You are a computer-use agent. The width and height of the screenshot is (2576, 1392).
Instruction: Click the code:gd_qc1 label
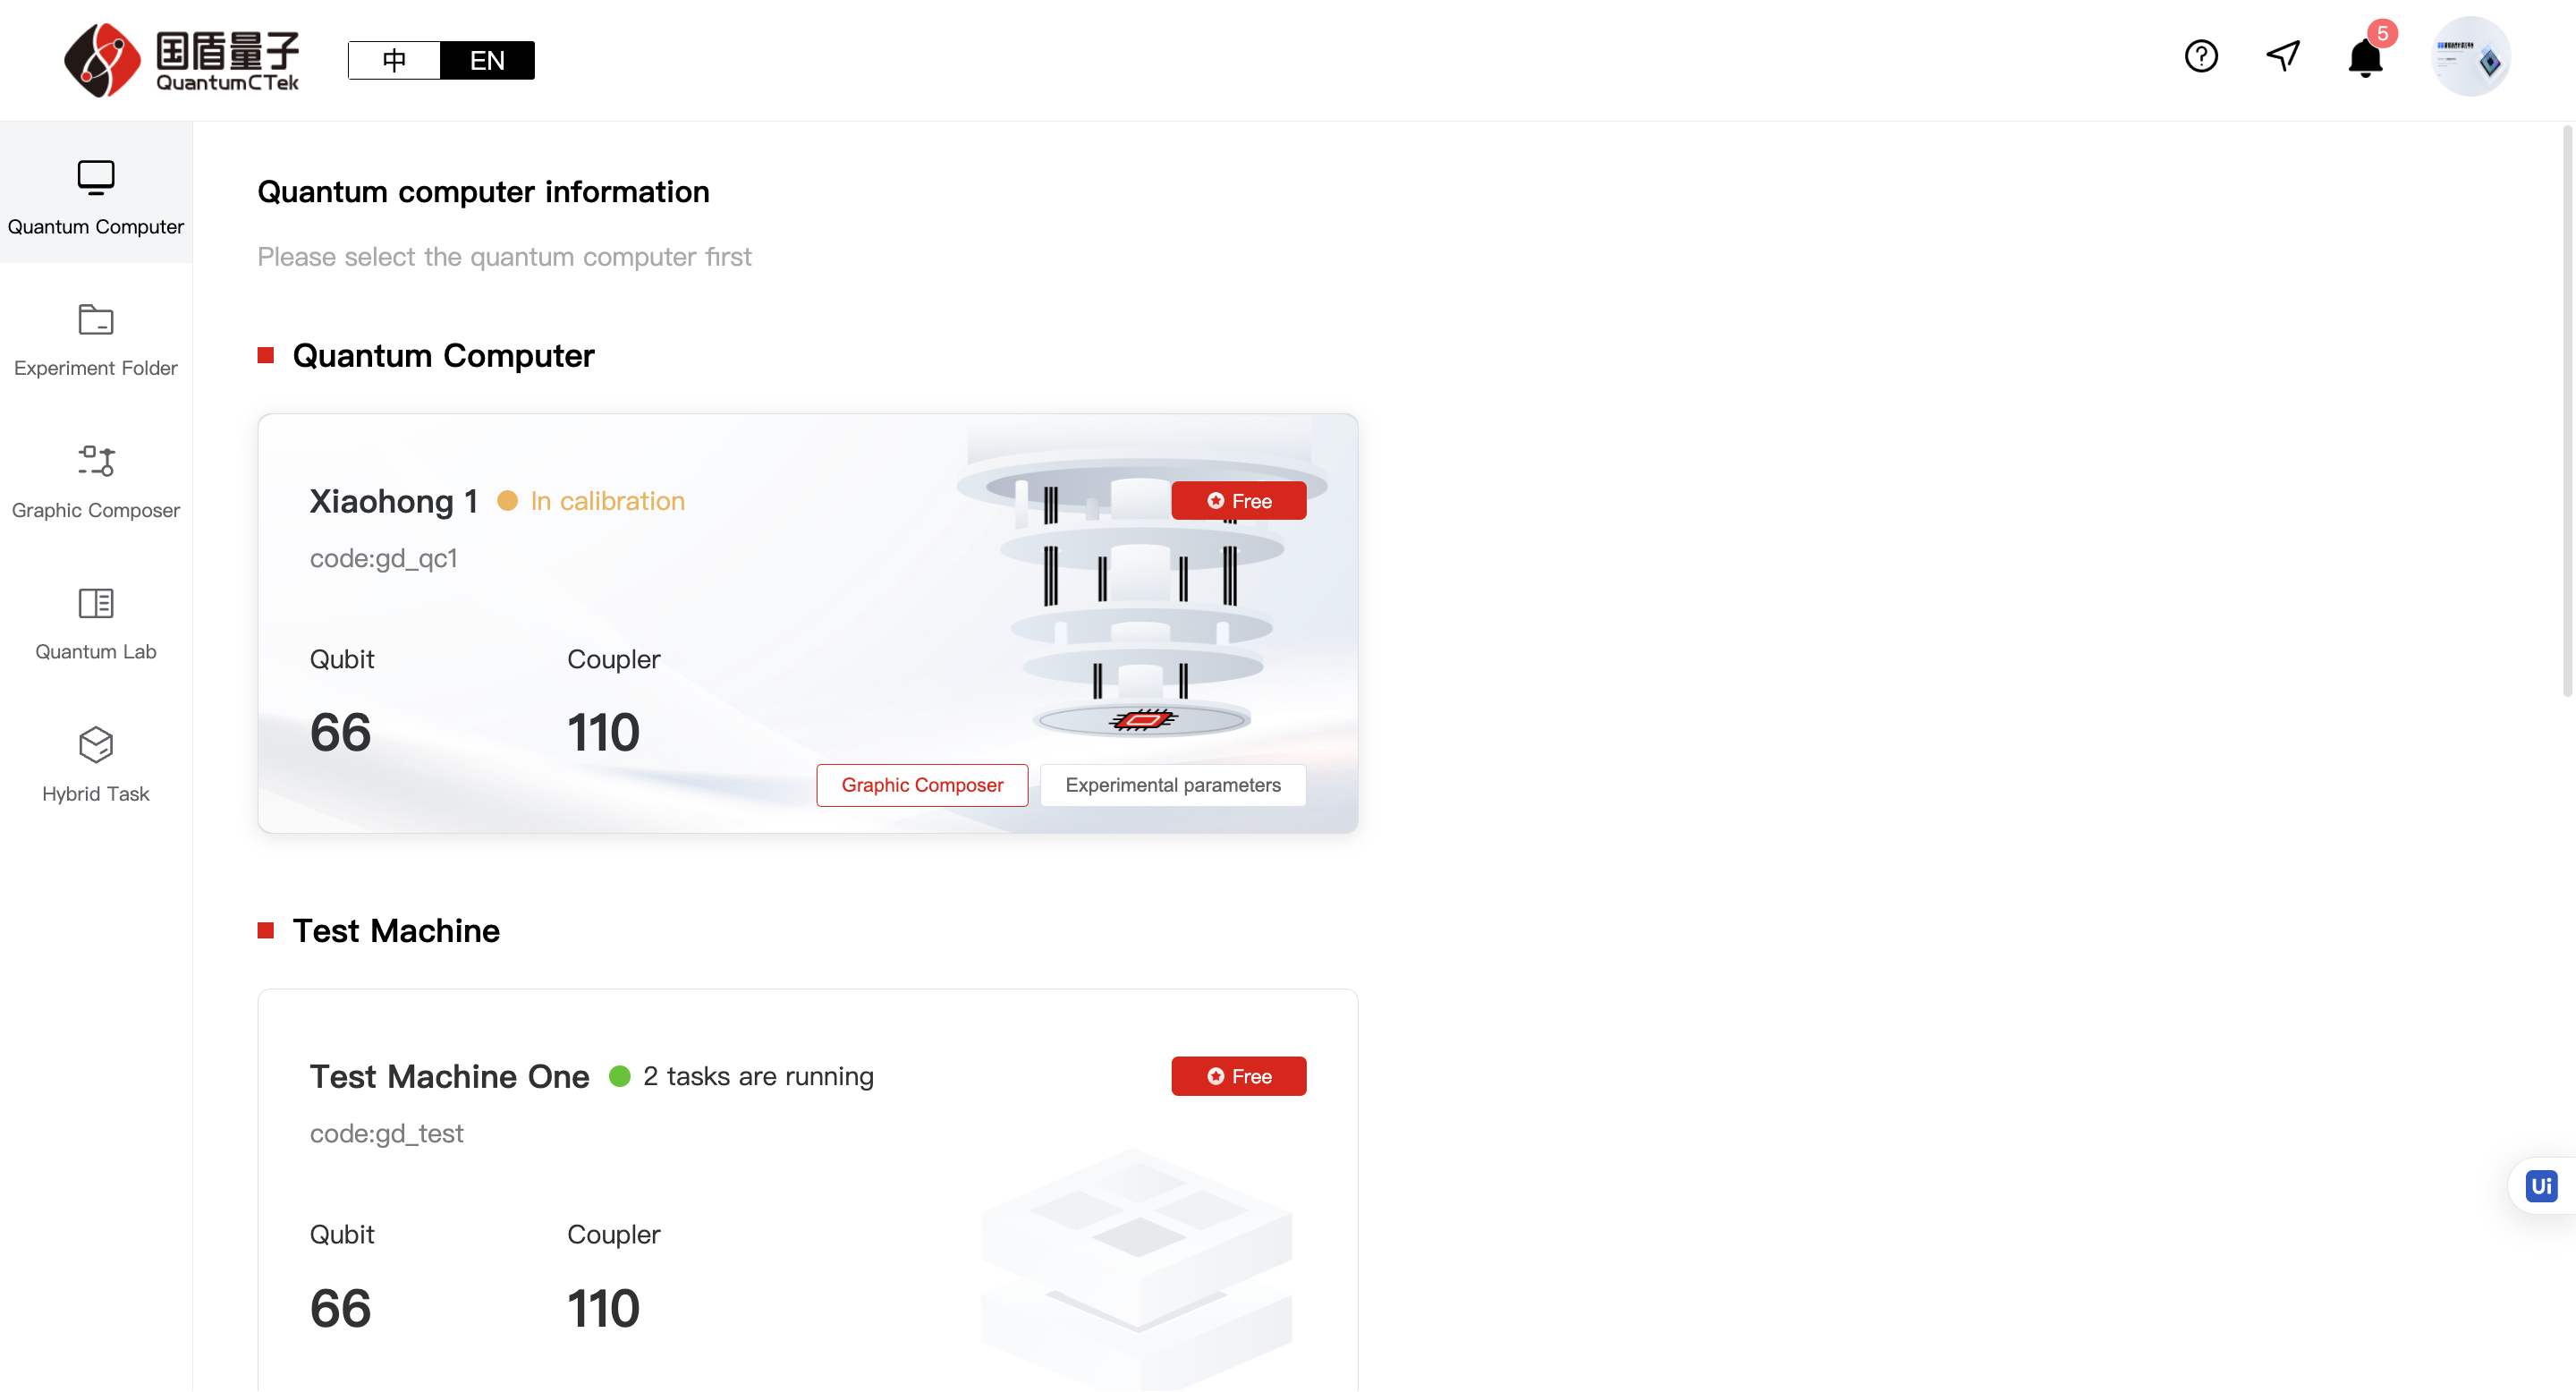[x=384, y=559]
